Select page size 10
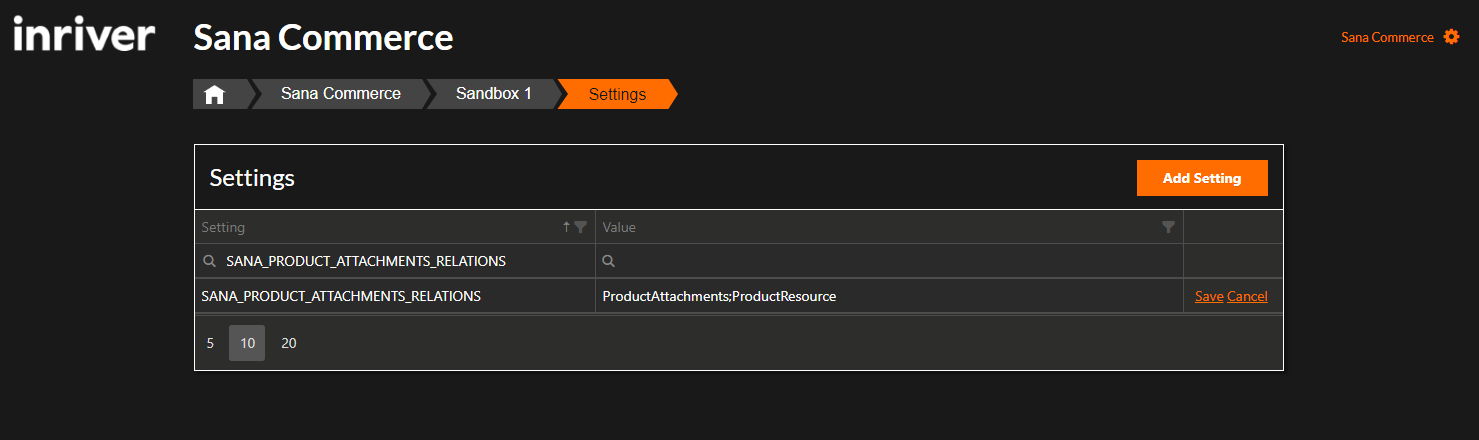The height and width of the screenshot is (440, 1479). pyautogui.click(x=247, y=343)
